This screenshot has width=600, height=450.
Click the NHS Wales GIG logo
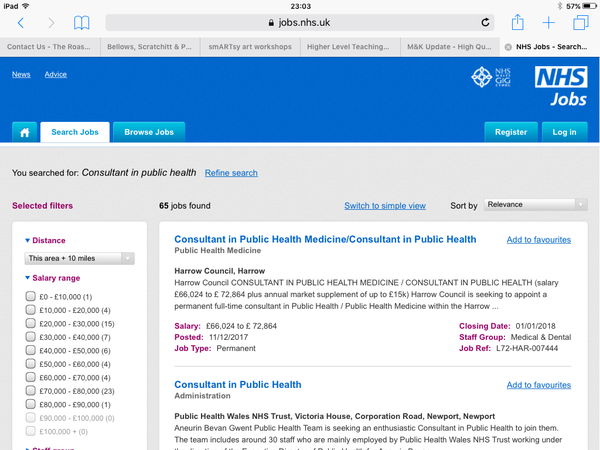[x=491, y=77]
